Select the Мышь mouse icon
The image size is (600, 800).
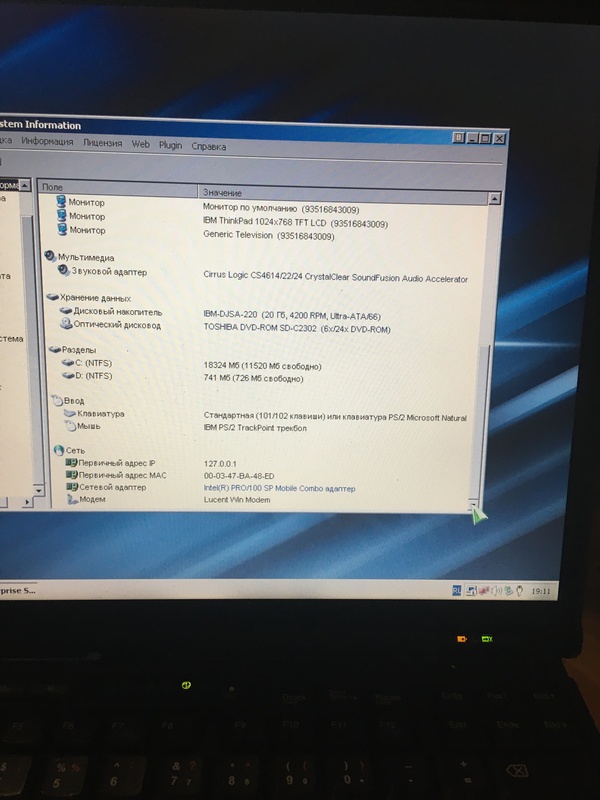click(70, 426)
